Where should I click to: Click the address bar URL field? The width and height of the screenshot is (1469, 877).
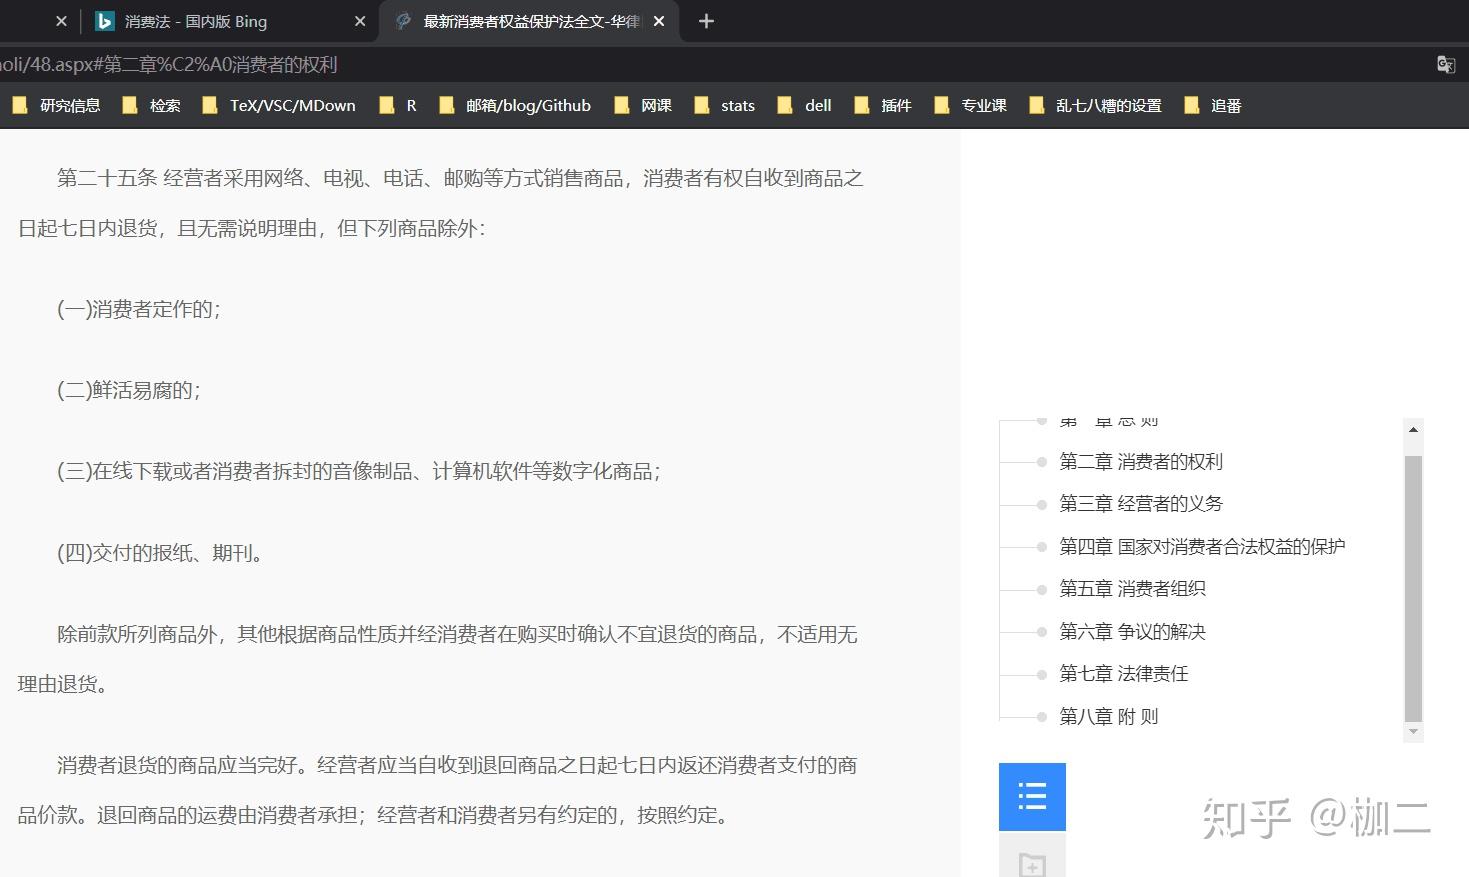click(x=700, y=65)
